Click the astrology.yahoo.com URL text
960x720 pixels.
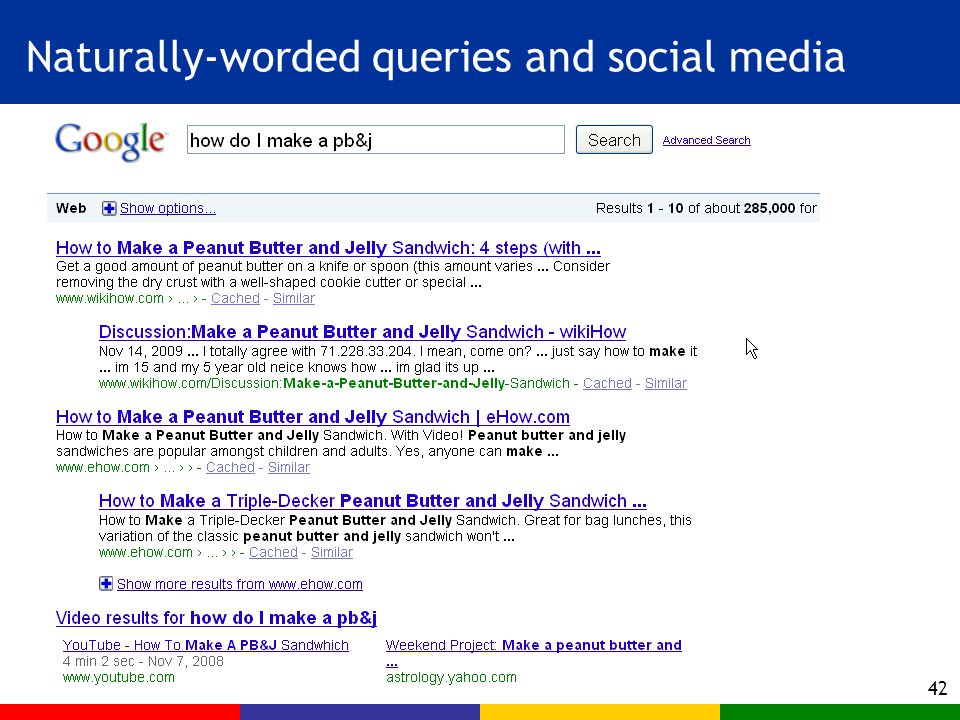451,678
